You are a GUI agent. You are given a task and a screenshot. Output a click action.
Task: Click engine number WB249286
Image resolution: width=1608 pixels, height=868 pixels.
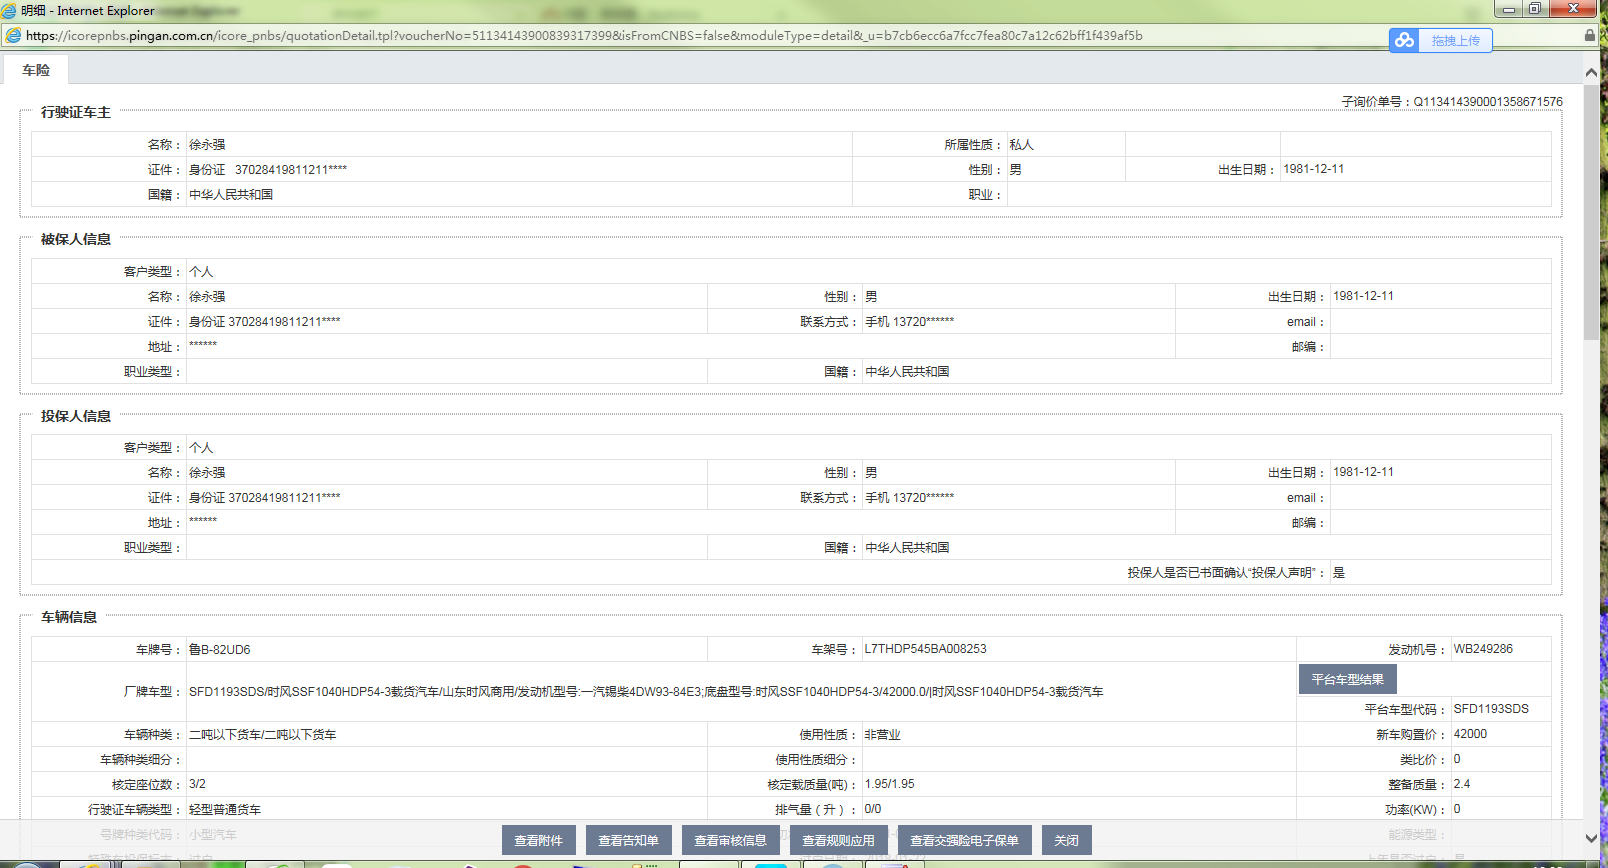click(1483, 649)
